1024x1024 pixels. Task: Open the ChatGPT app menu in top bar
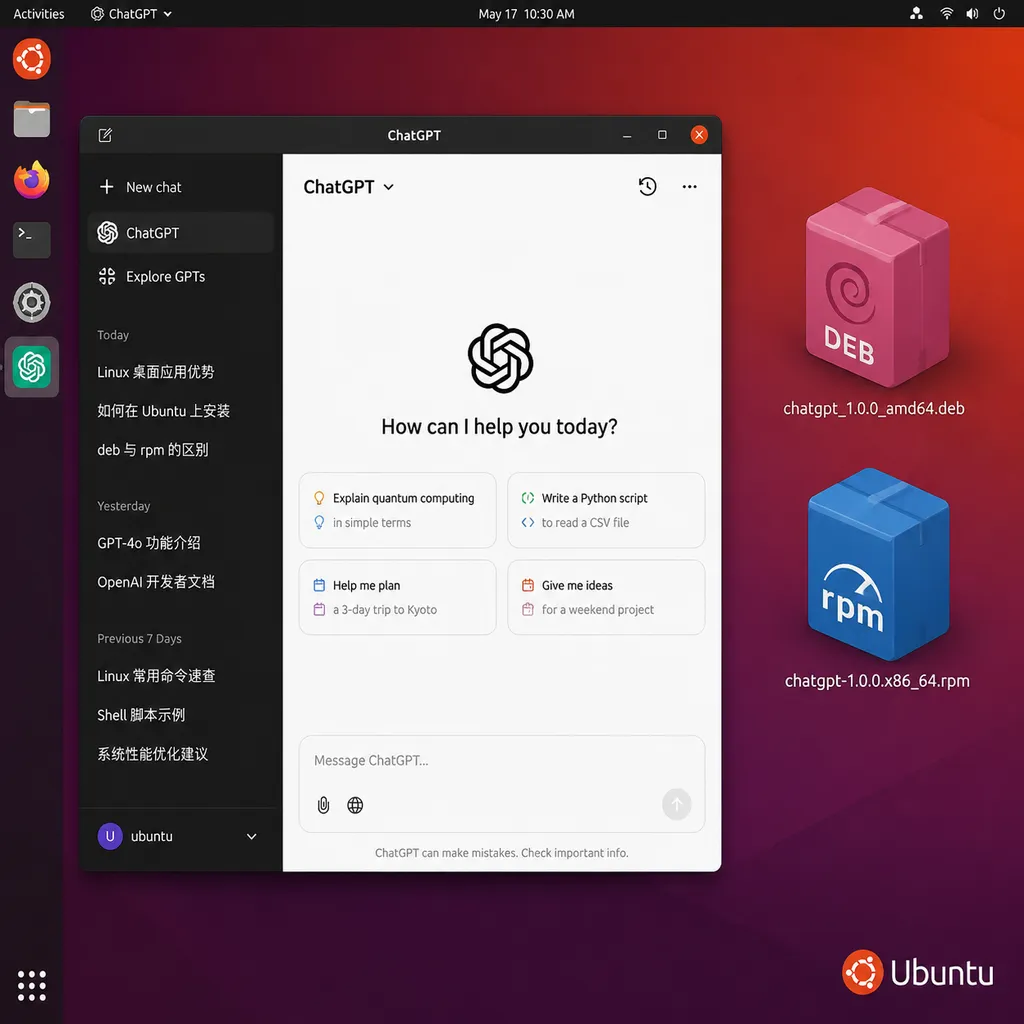[131, 14]
